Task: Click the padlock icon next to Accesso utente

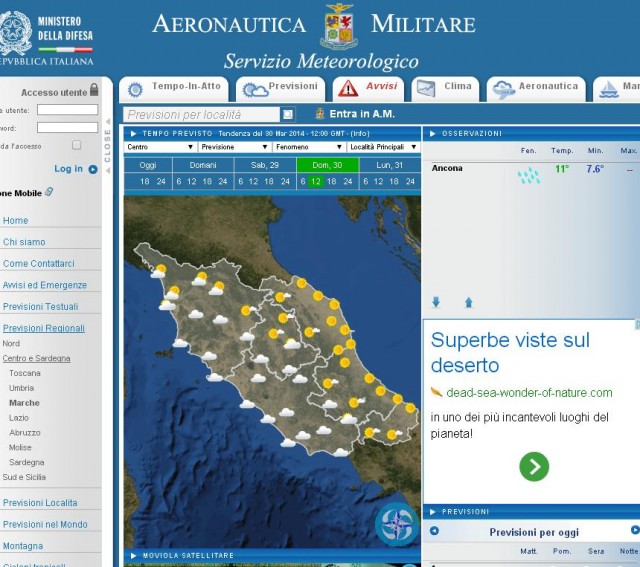Action: pyautogui.click(x=95, y=92)
